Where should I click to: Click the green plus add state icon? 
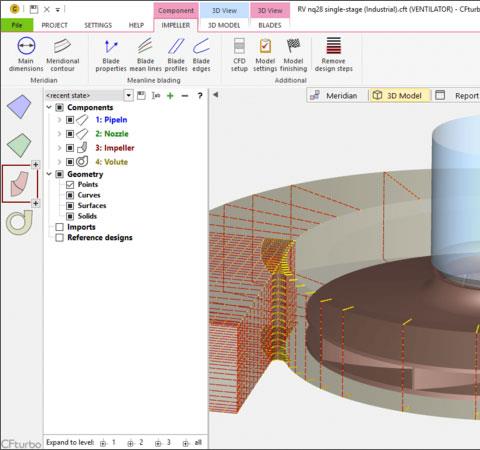tap(170, 96)
